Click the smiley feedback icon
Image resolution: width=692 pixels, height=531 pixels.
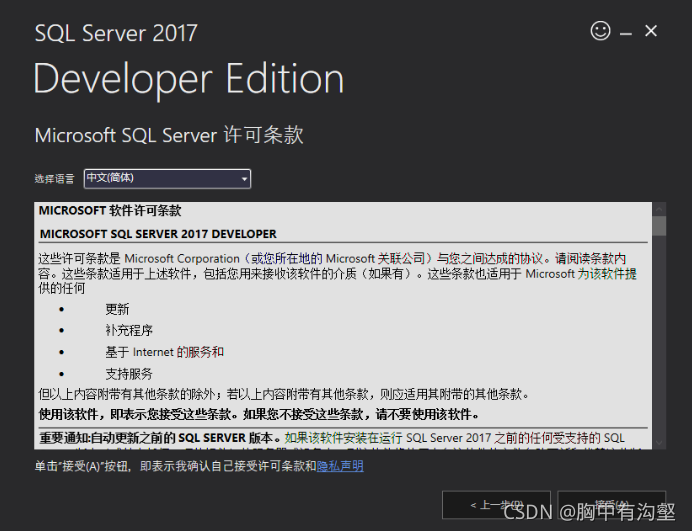click(x=600, y=31)
